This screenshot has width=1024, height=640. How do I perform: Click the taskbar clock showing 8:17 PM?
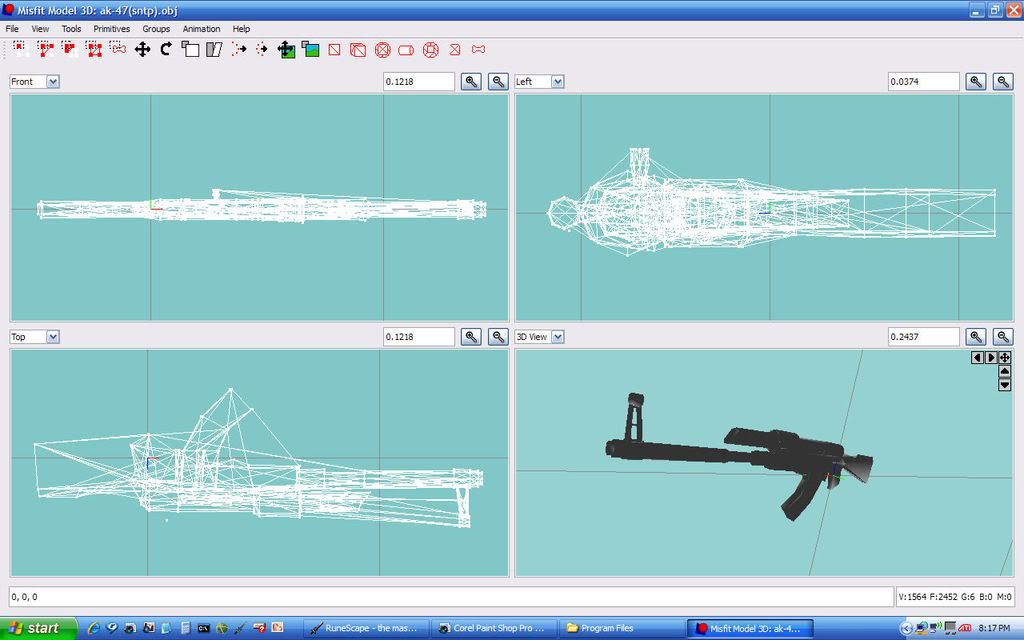point(995,628)
